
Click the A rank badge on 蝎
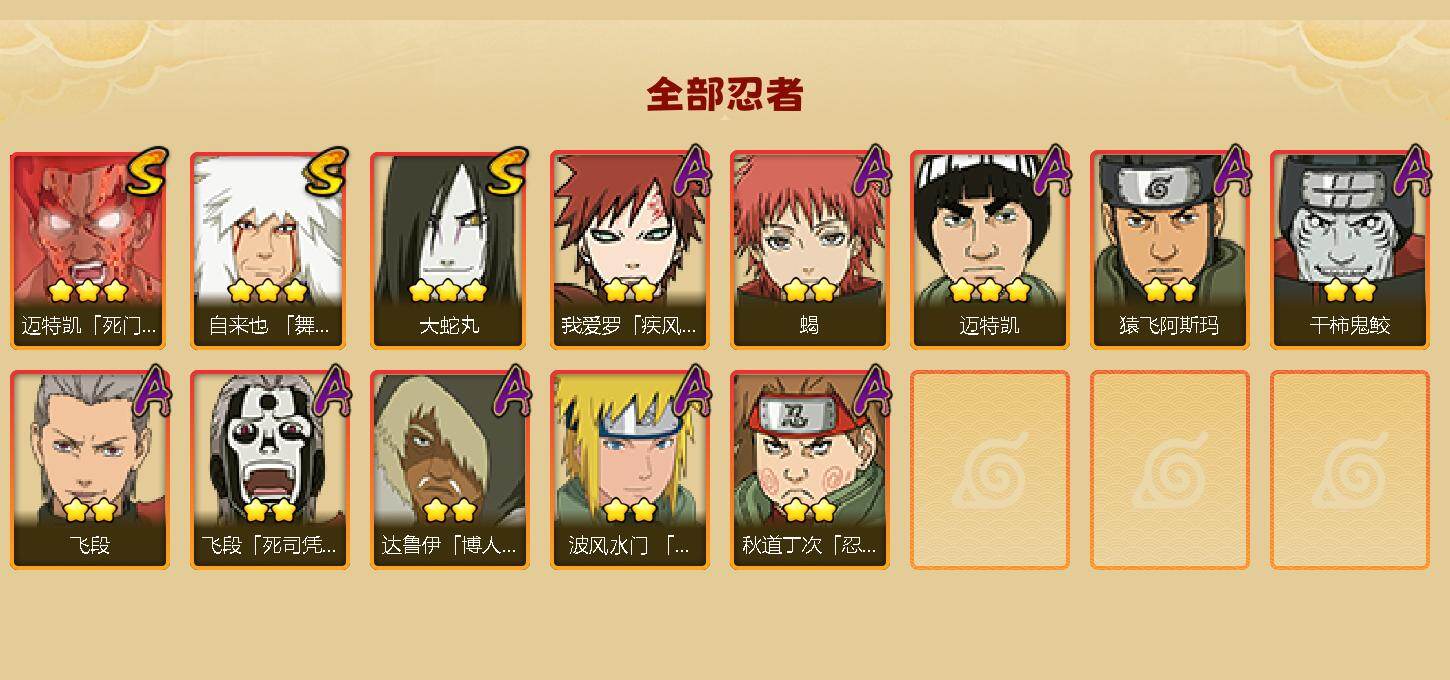pyautogui.click(x=871, y=171)
